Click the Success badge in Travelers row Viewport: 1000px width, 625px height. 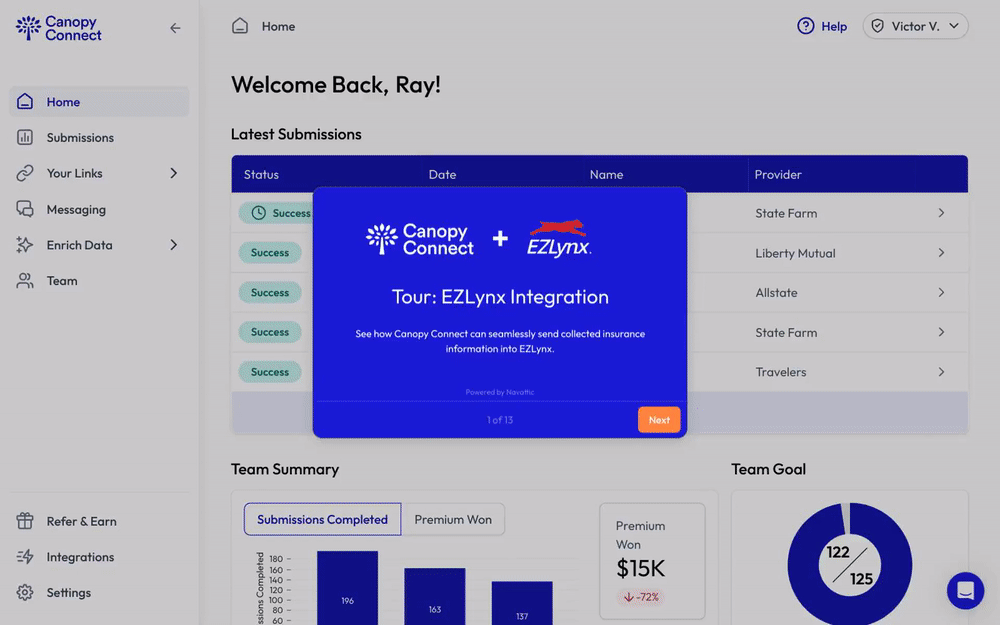270,372
